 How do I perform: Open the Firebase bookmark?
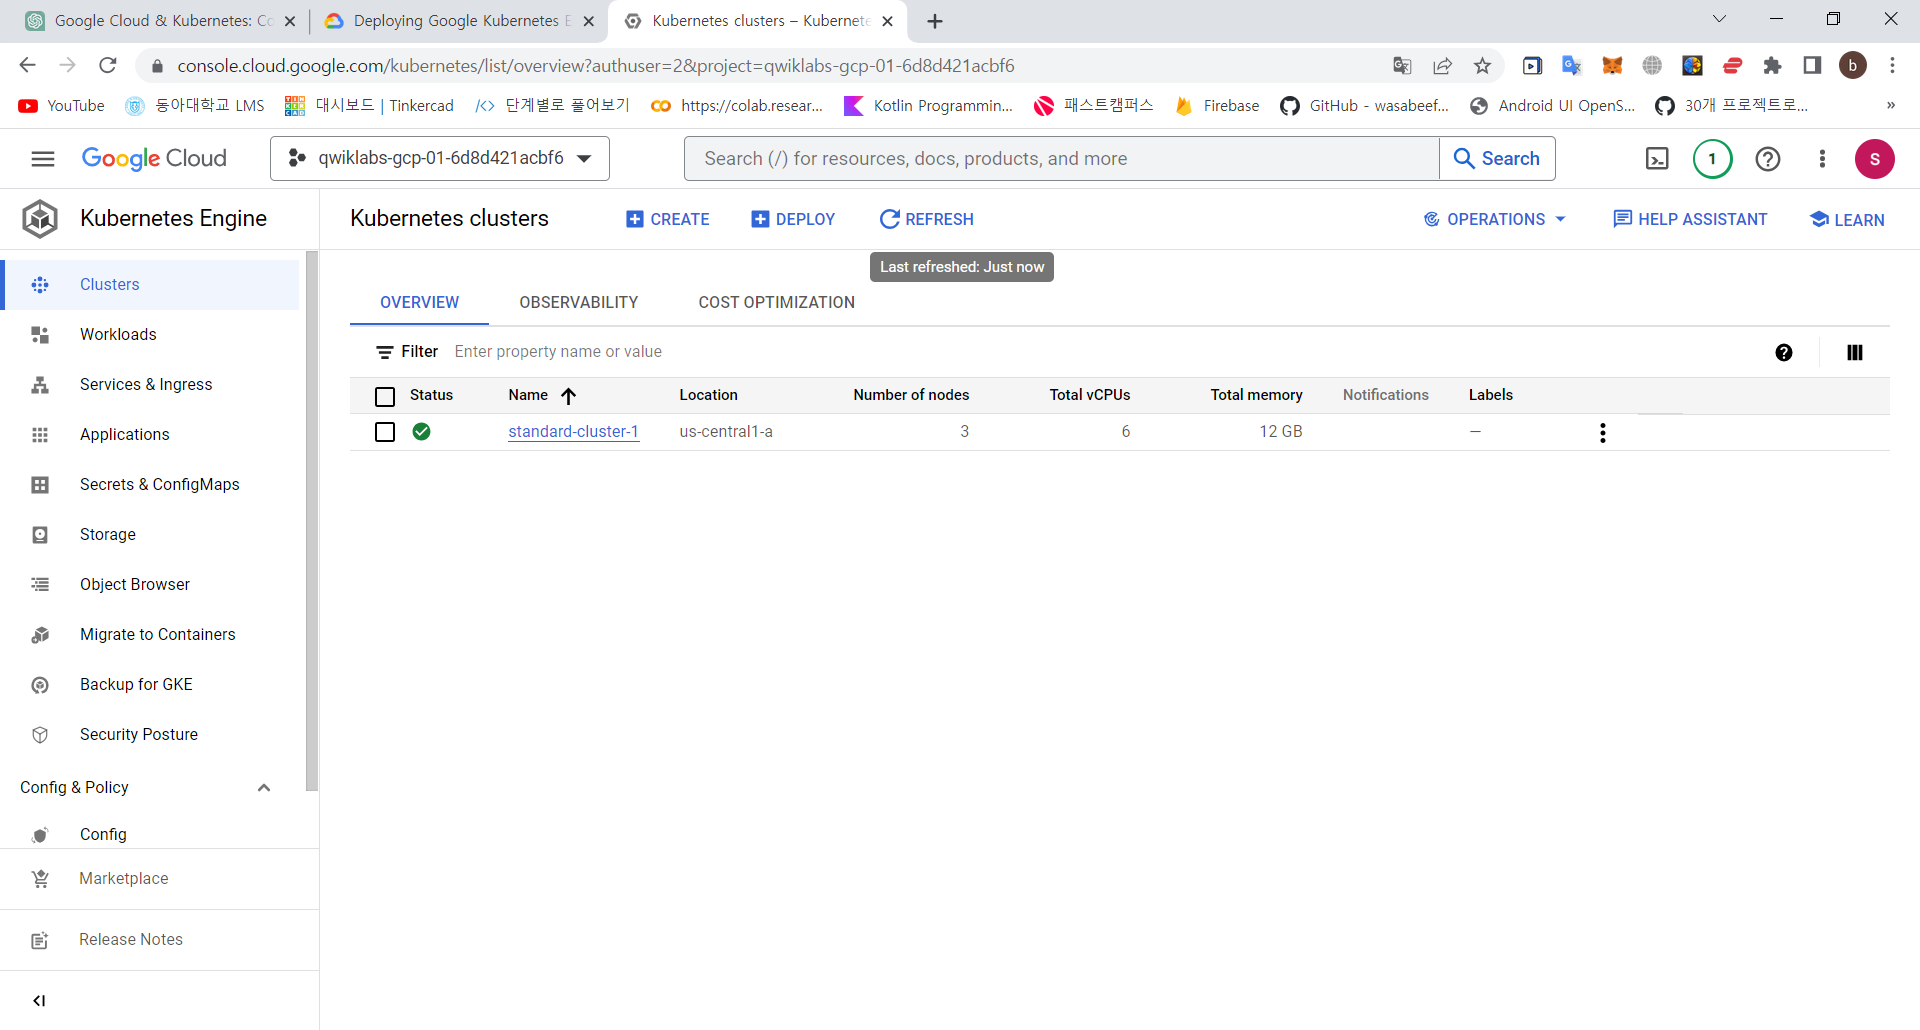1217,106
